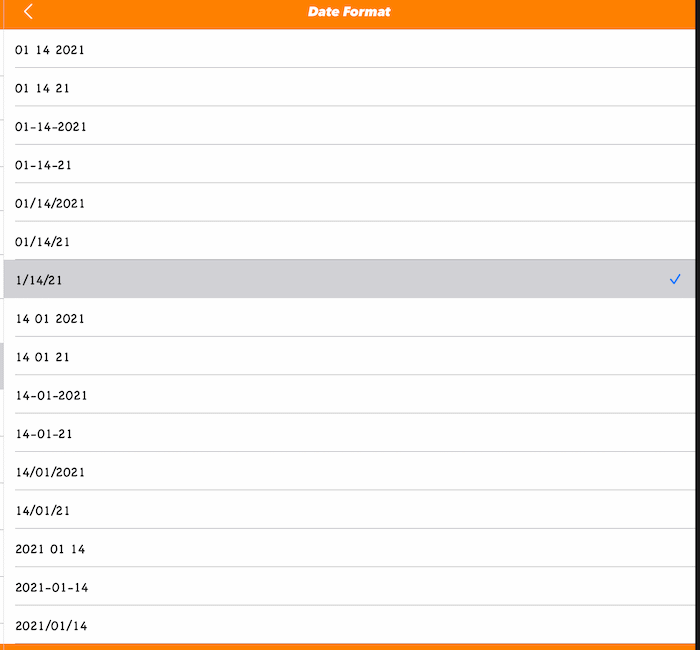This screenshot has width=700, height=650.
Task: Pick date format 14-01-2021
Action: 349,395
